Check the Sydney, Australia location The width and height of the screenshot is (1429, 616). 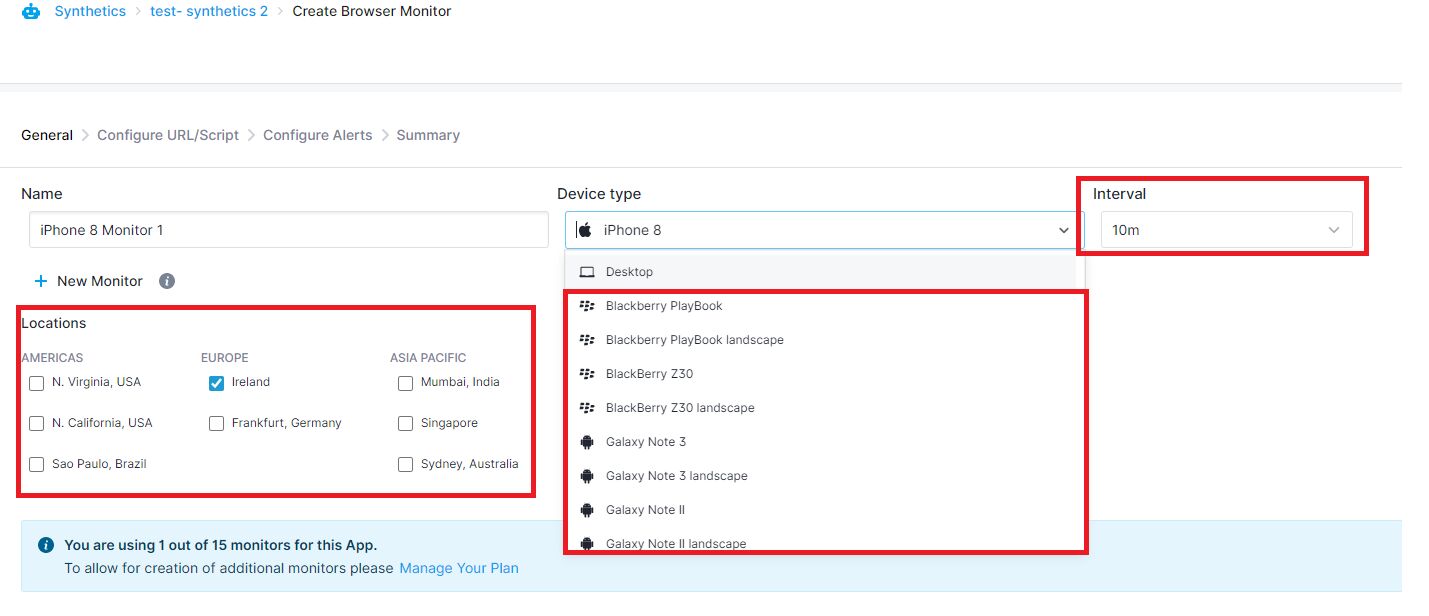coord(405,465)
